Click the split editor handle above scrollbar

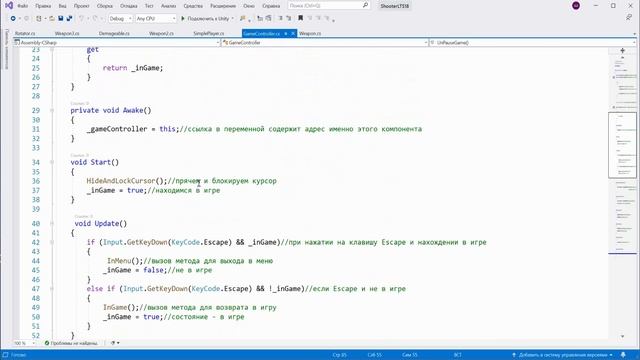coord(622,50)
